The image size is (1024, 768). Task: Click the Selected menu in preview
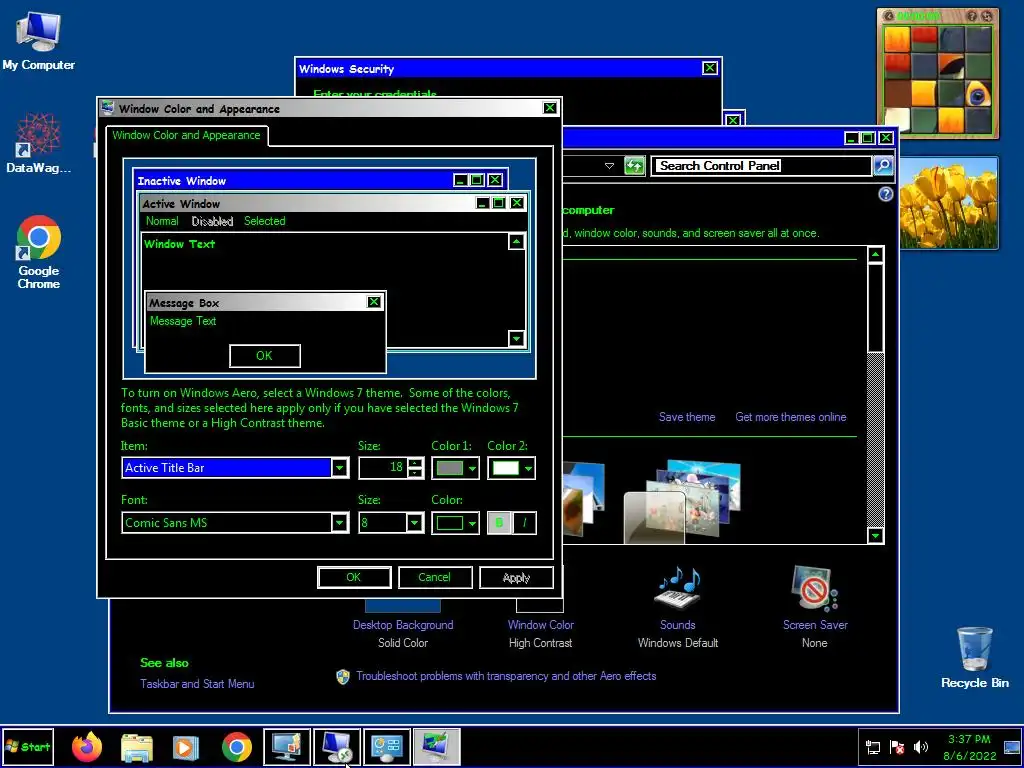pyautogui.click(x=264, y=221)
